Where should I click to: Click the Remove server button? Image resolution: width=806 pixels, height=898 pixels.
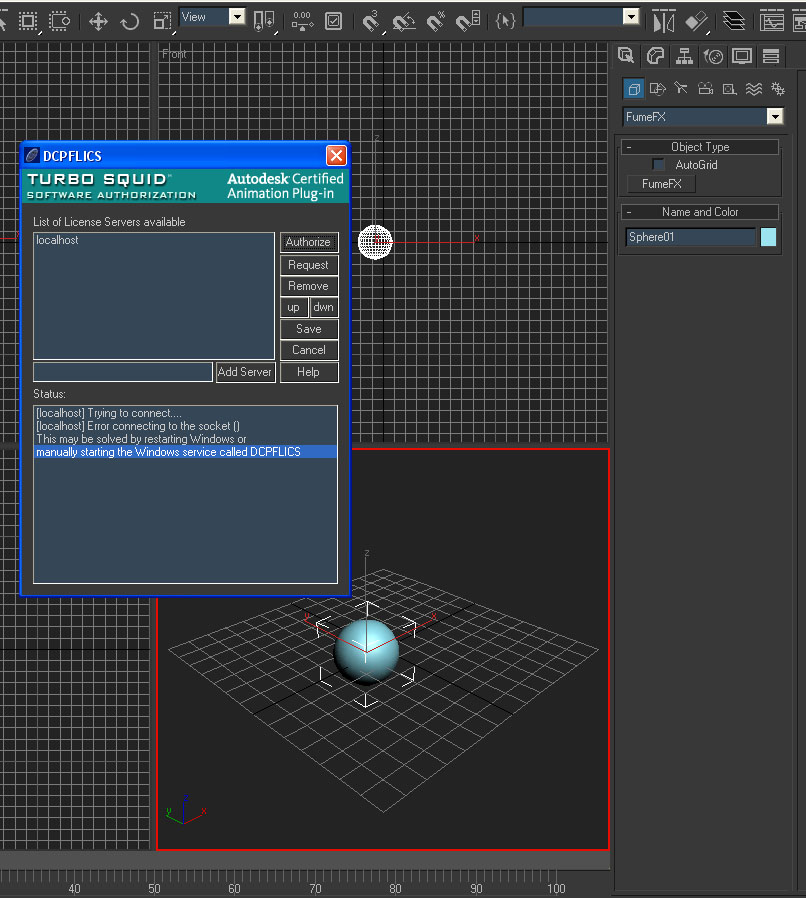(x=309, y=286)
